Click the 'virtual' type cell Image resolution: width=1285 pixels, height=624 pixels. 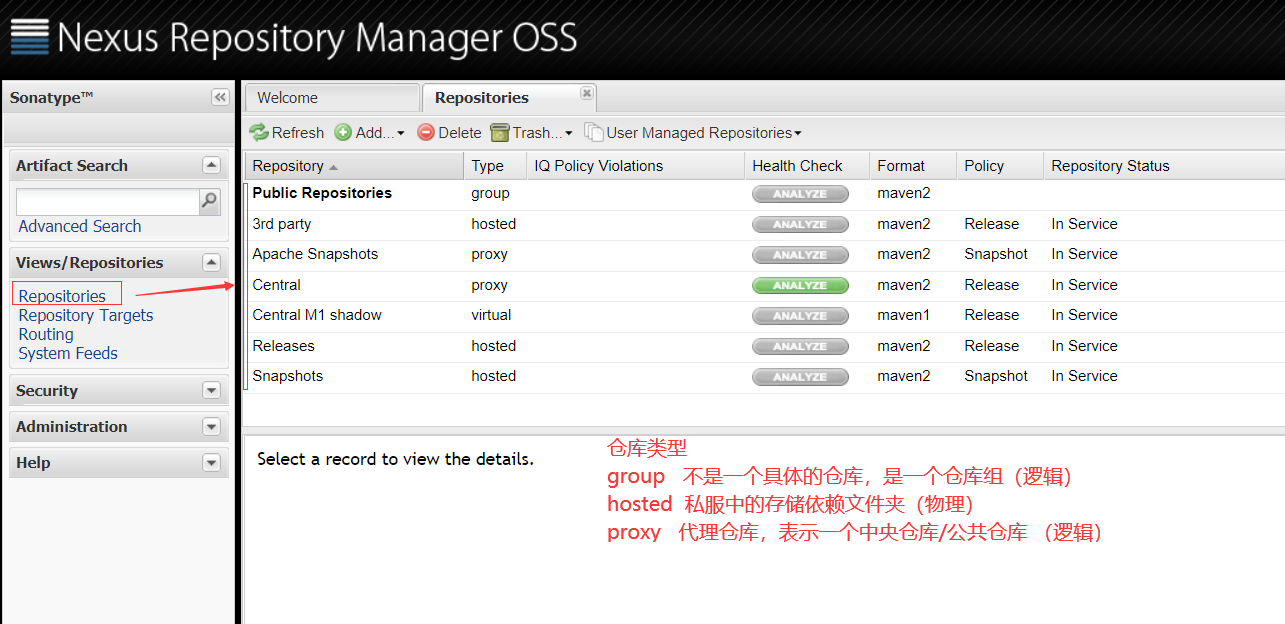coord(491,315)
